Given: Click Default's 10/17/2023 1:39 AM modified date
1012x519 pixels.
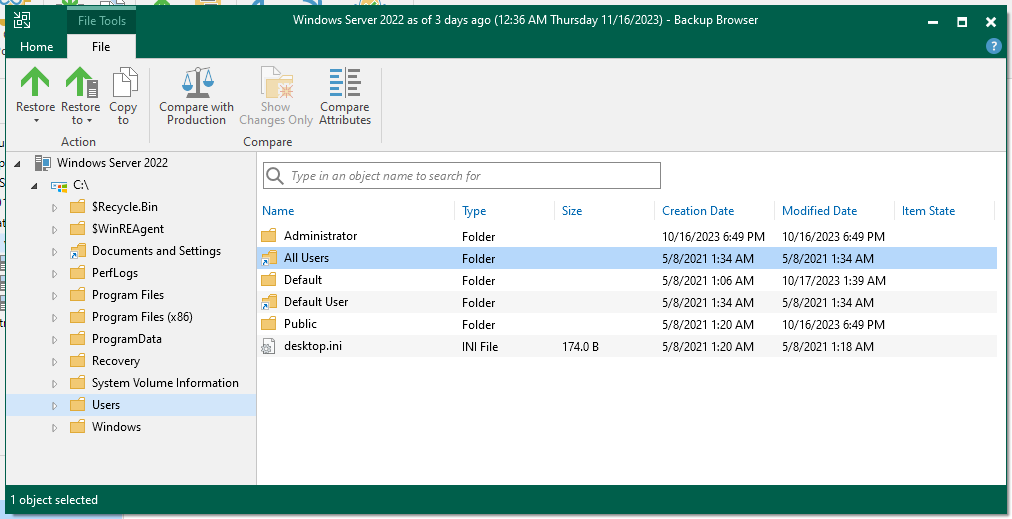Looking at the screenshot, I should click(x=834, y=280).
